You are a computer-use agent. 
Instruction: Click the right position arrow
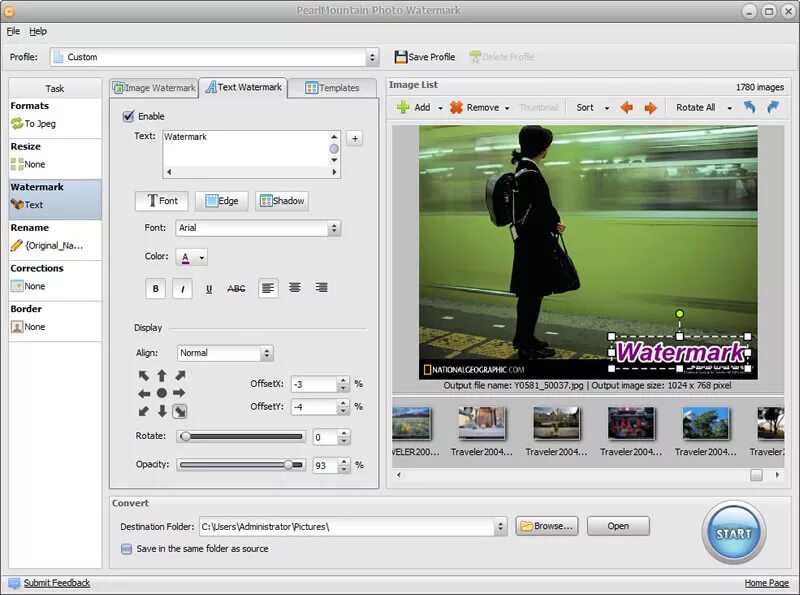point(179,393)
